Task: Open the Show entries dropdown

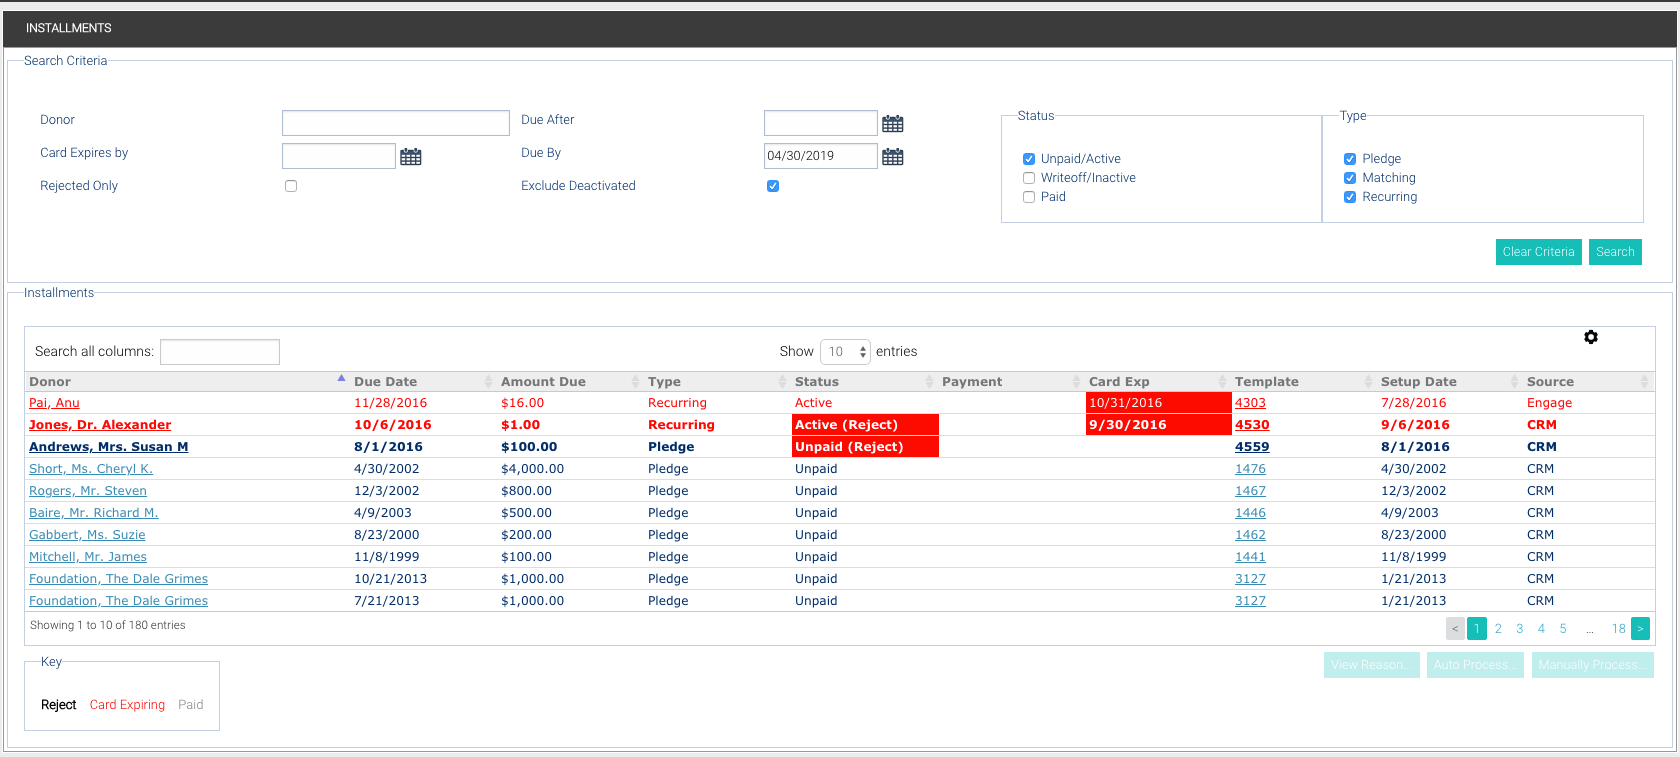Action: (x=845, y=352)
